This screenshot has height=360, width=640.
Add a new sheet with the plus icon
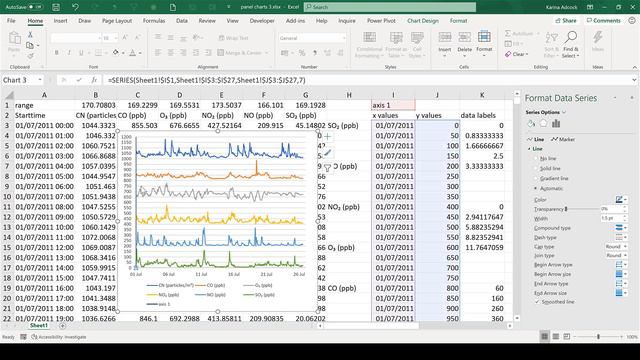[62, 326]
